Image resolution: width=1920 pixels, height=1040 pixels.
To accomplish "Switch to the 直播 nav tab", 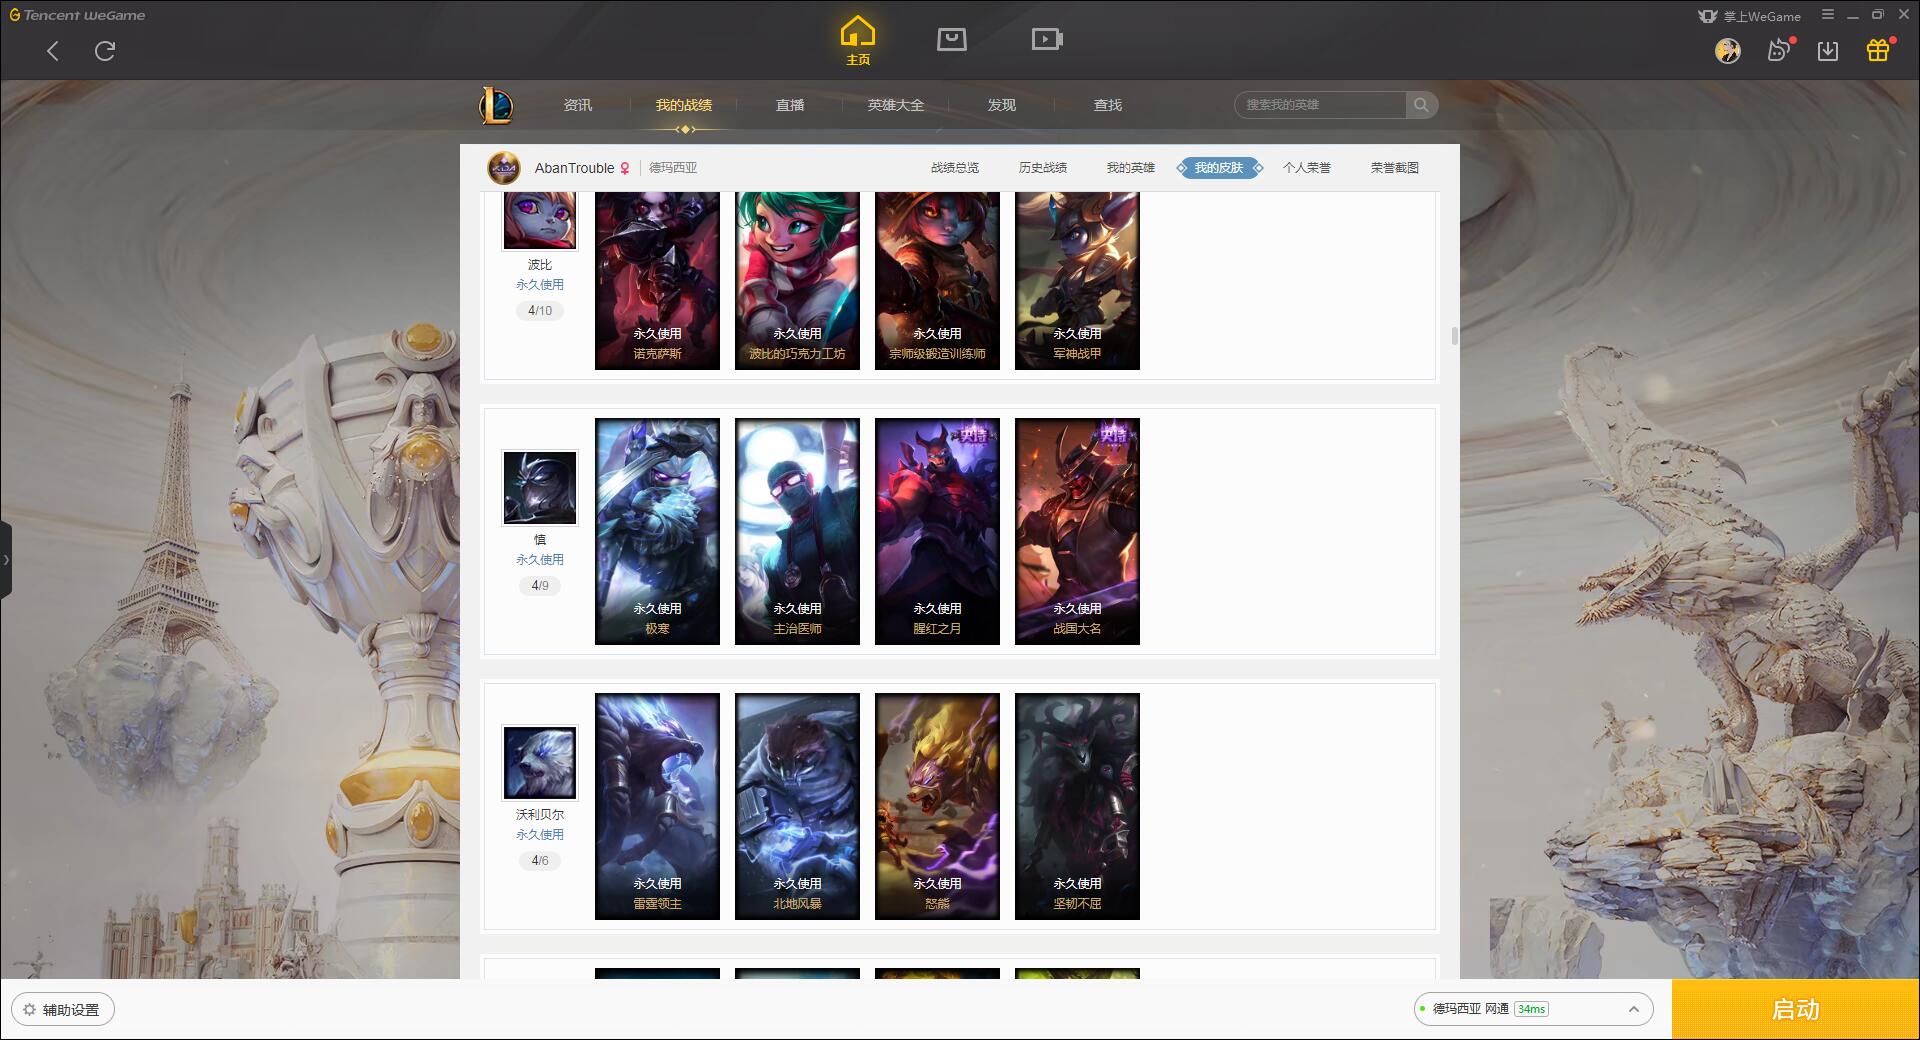I will coord(790,105).
